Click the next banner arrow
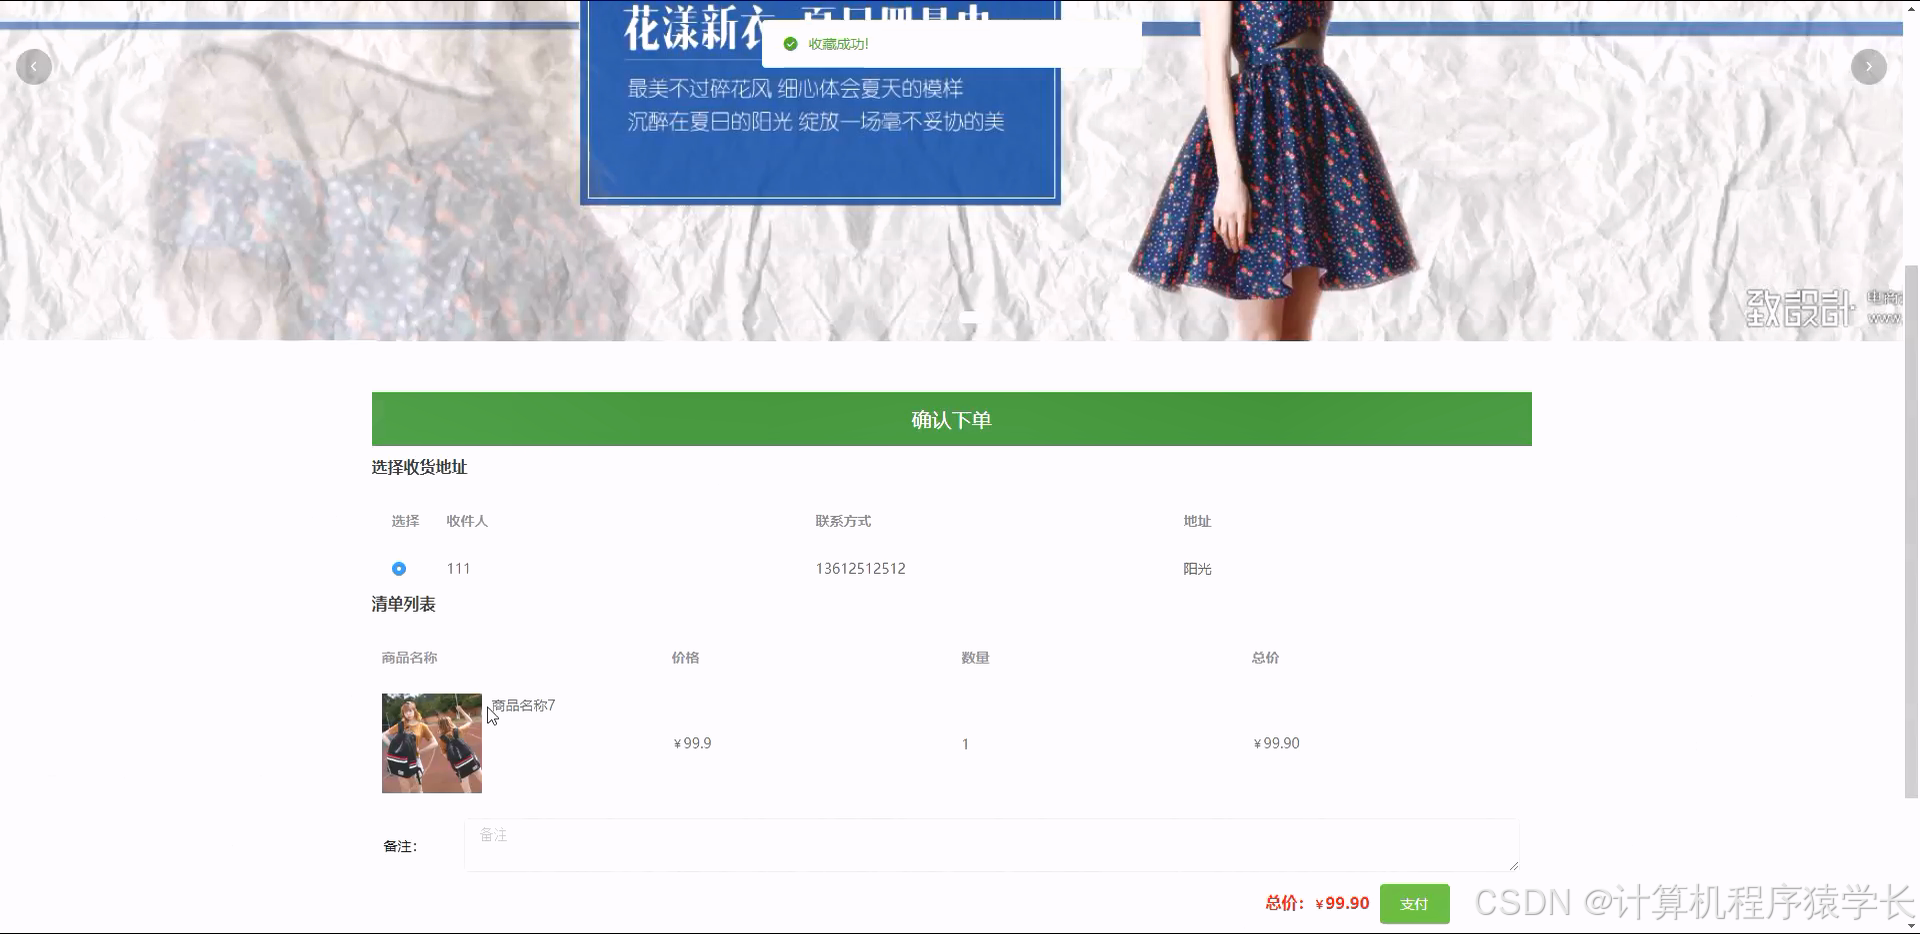This screenshot has height=934, width=1920. coord(1869,66)
